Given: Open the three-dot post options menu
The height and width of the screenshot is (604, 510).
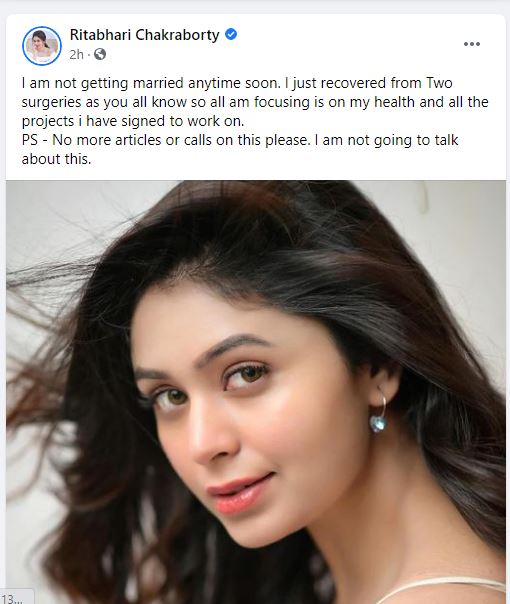Looking at the screenshot, I should tap(471, 44).
